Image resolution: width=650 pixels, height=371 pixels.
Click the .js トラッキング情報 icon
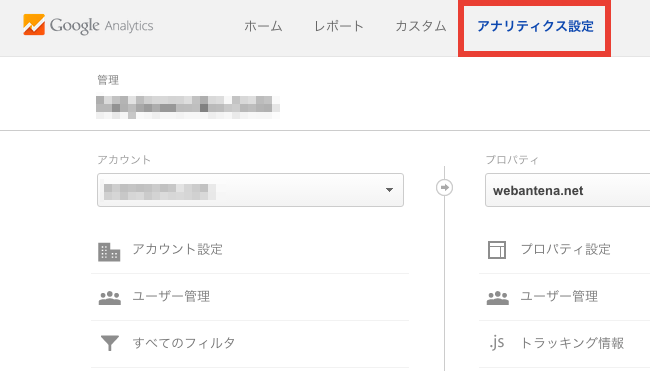tap(497, 342)
